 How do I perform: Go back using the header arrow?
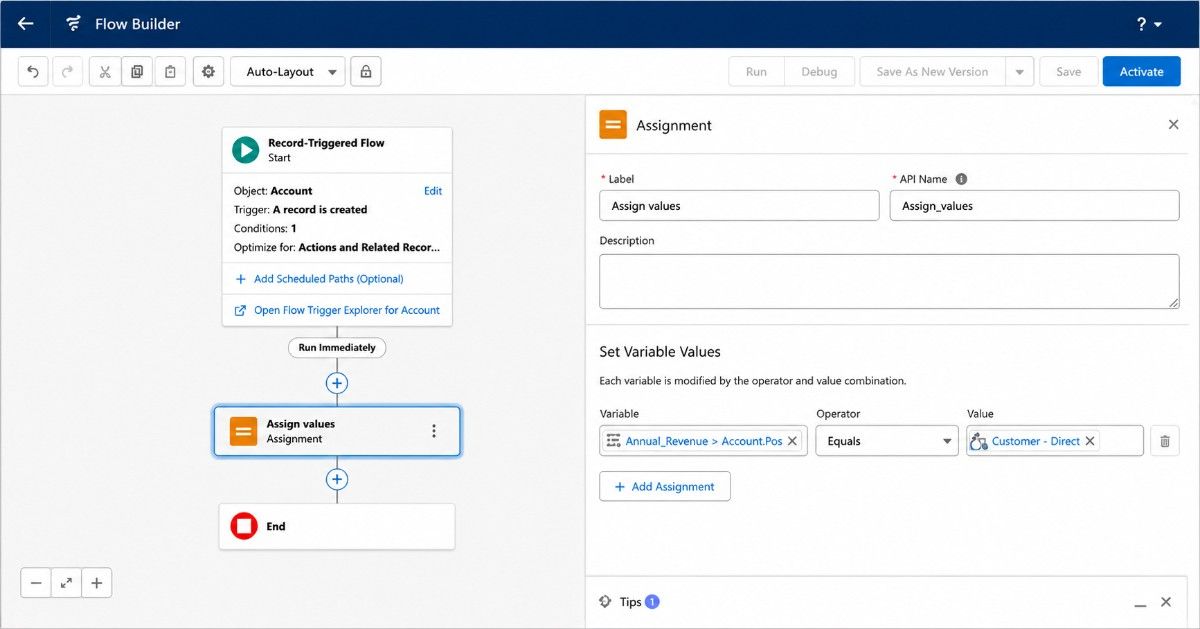pyautogui.click(x=26, y=24)
